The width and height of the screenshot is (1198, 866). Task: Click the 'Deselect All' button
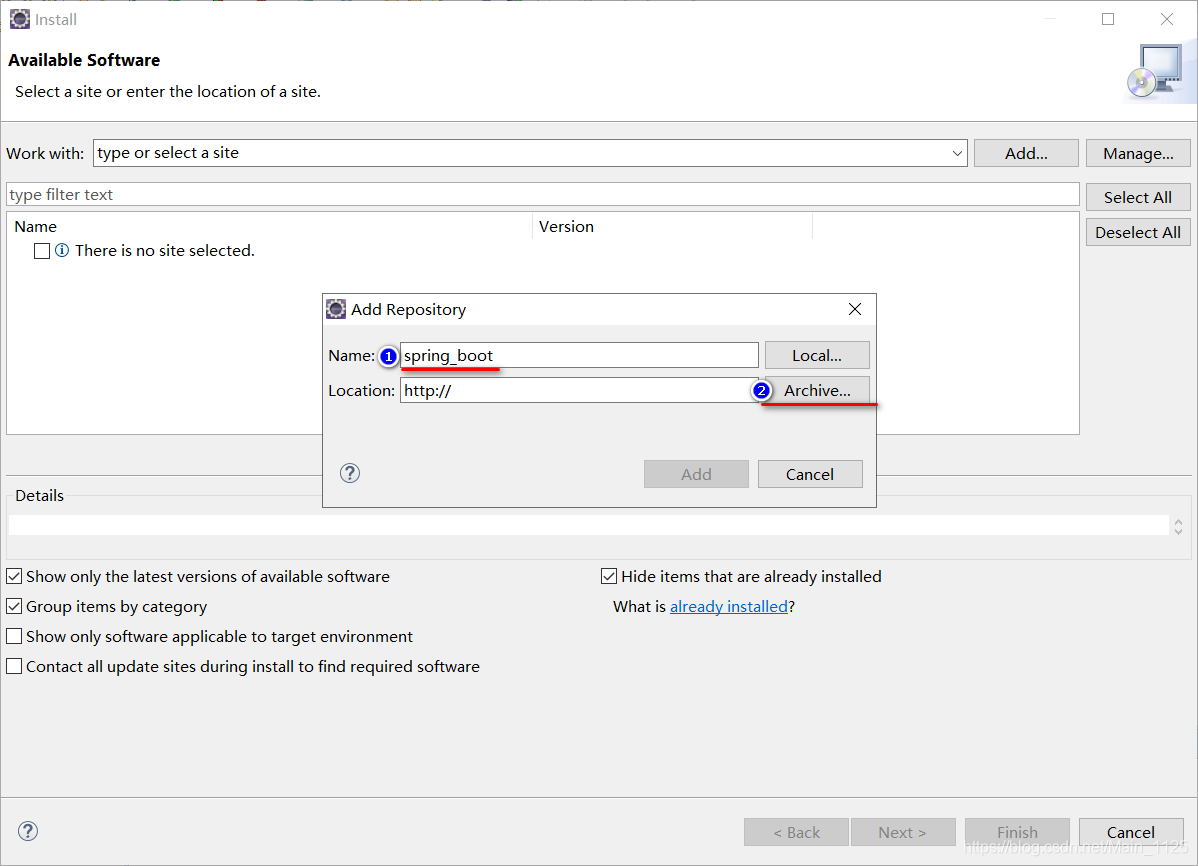point(1138,232)
